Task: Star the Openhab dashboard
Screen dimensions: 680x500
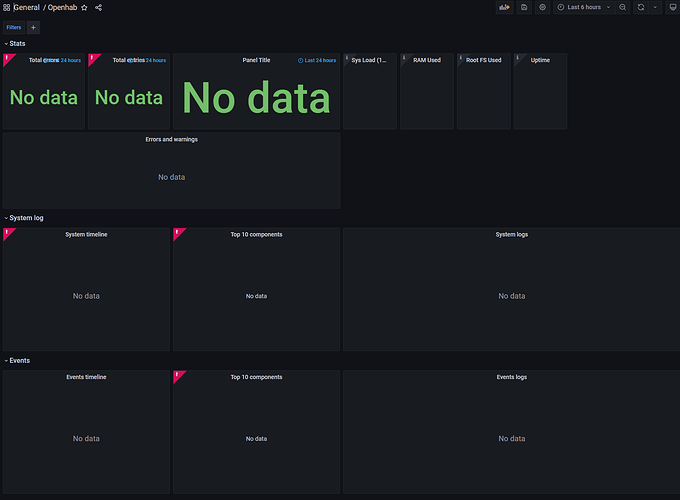Action: tap(84, 7)
